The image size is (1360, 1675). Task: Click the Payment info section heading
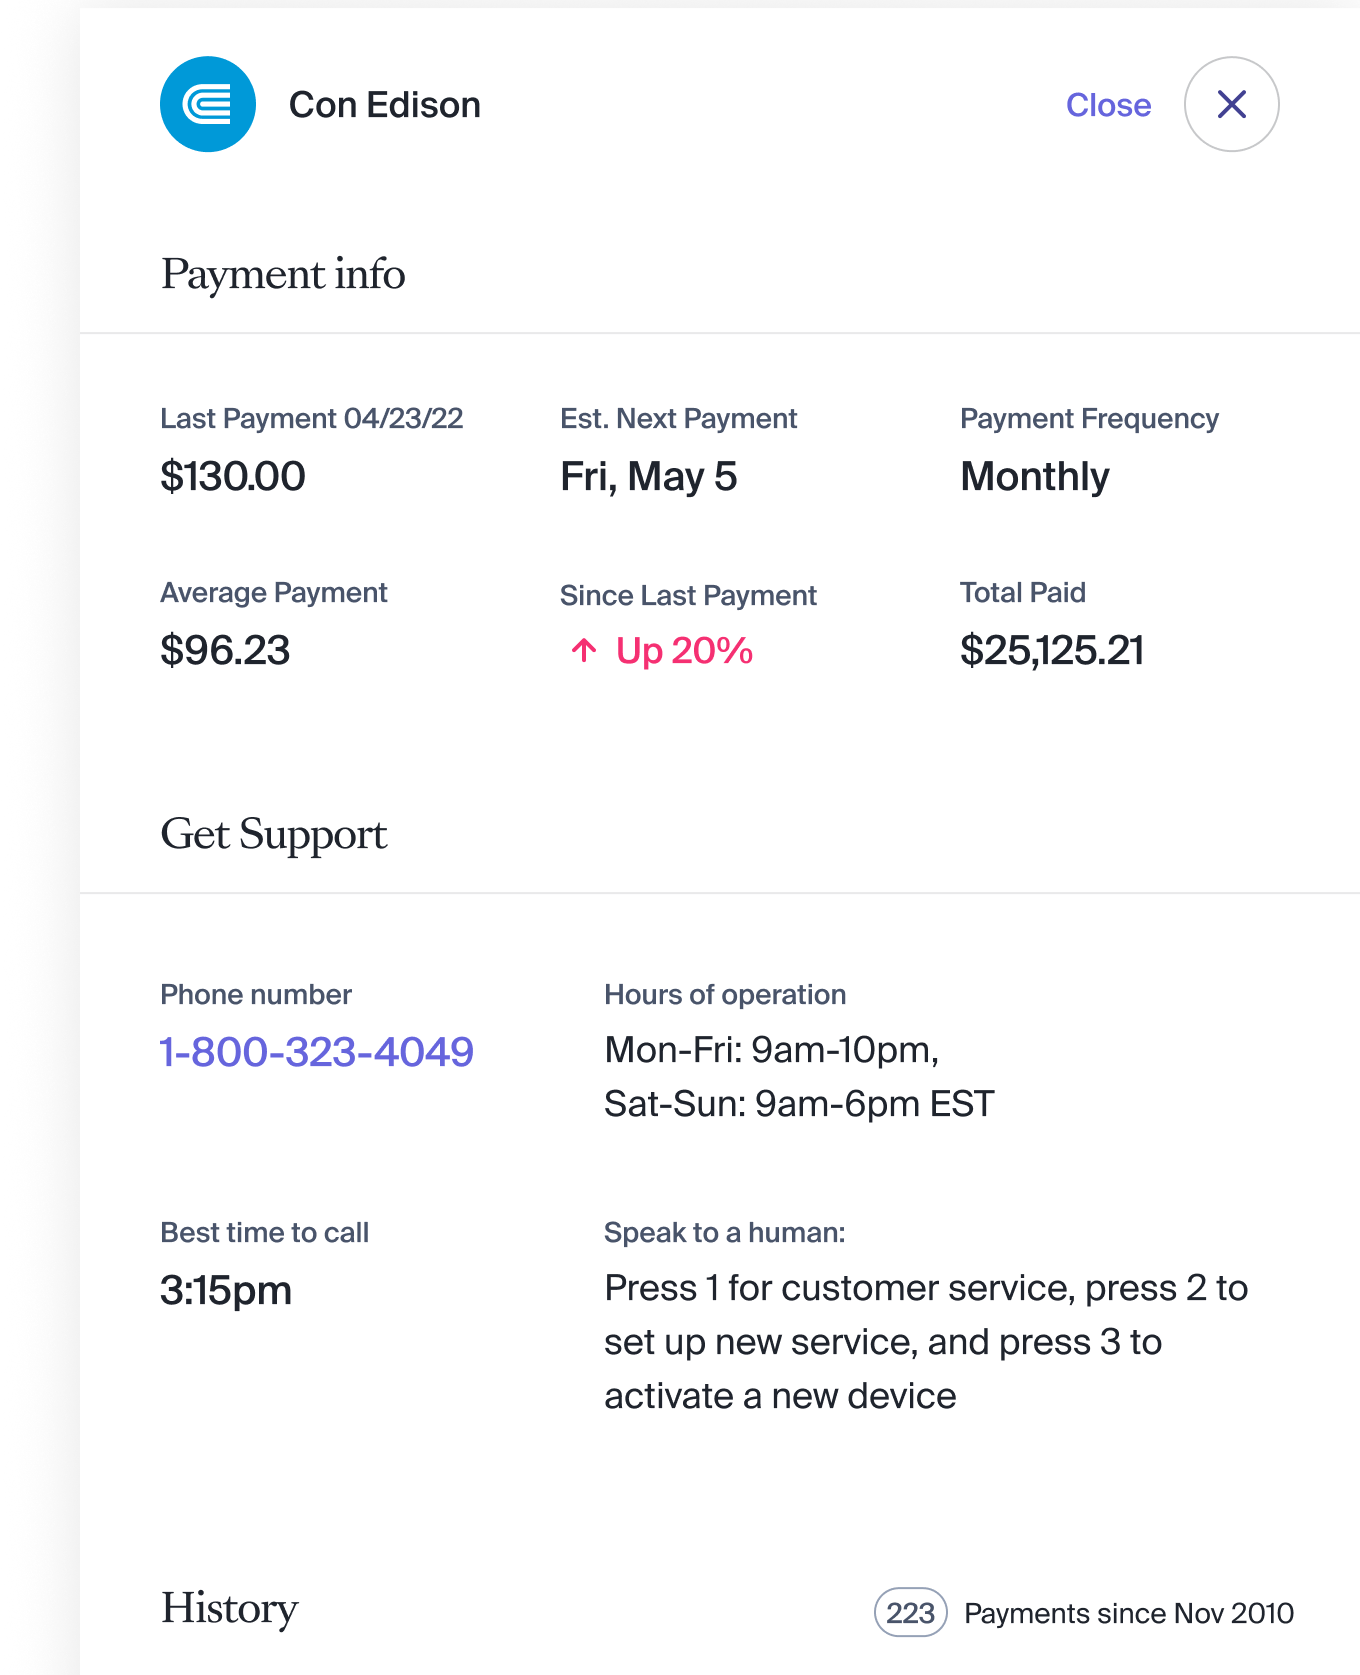click(x=283, y=274)
